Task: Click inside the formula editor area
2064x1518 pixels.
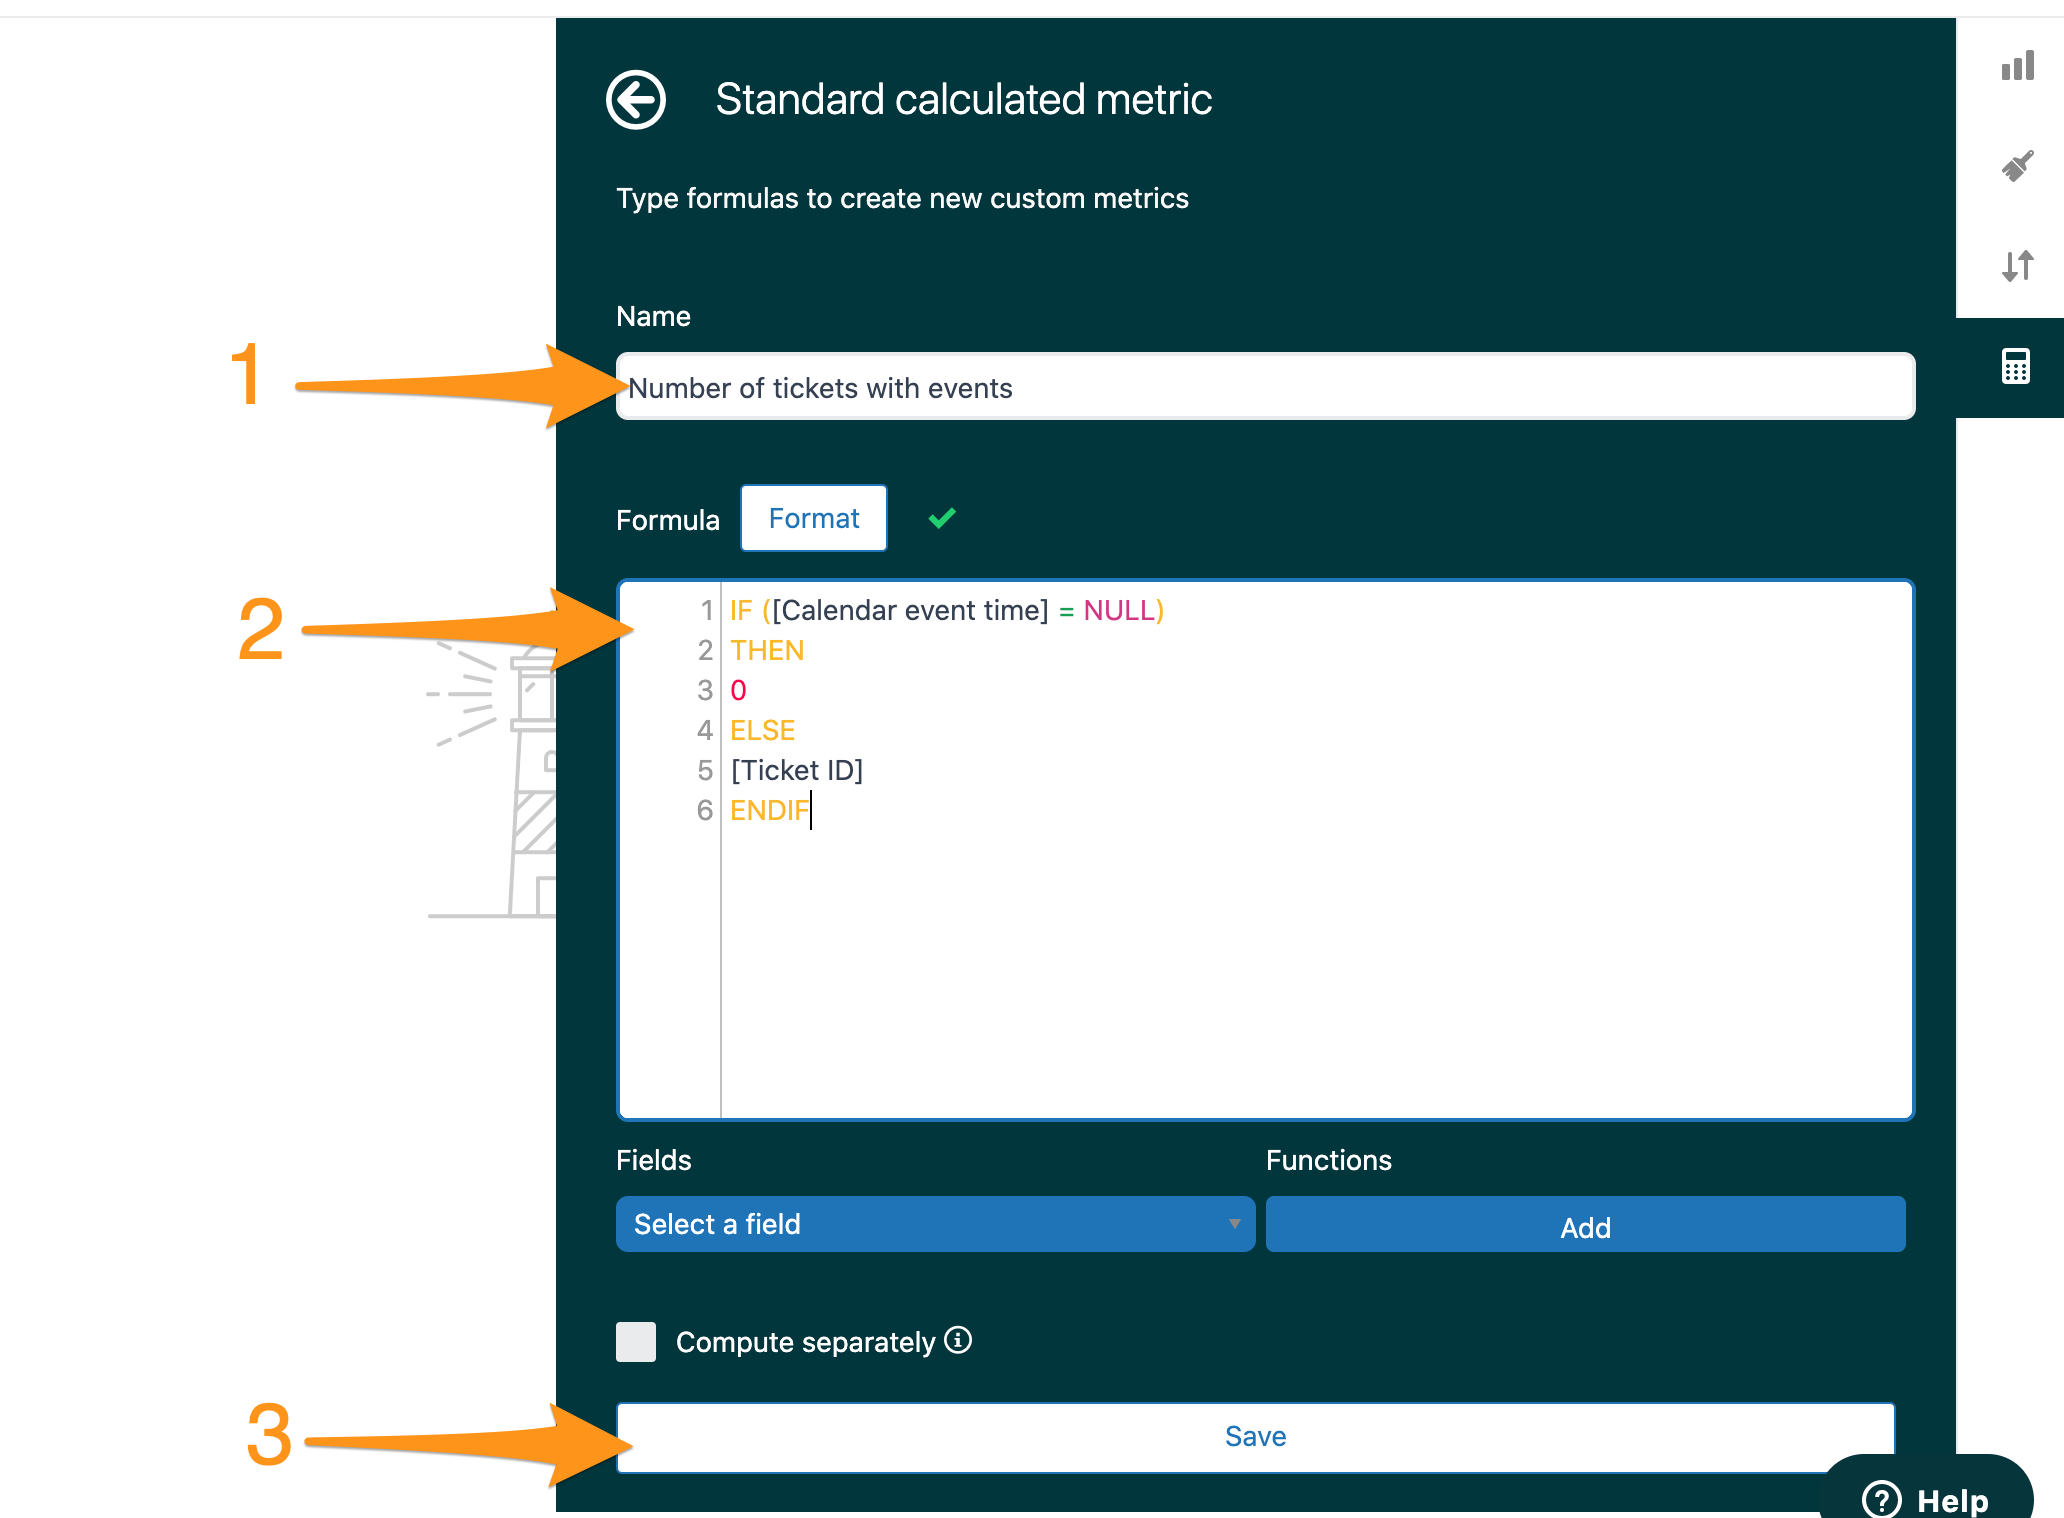Action: pyautogui.click(x=1265, y=850)
